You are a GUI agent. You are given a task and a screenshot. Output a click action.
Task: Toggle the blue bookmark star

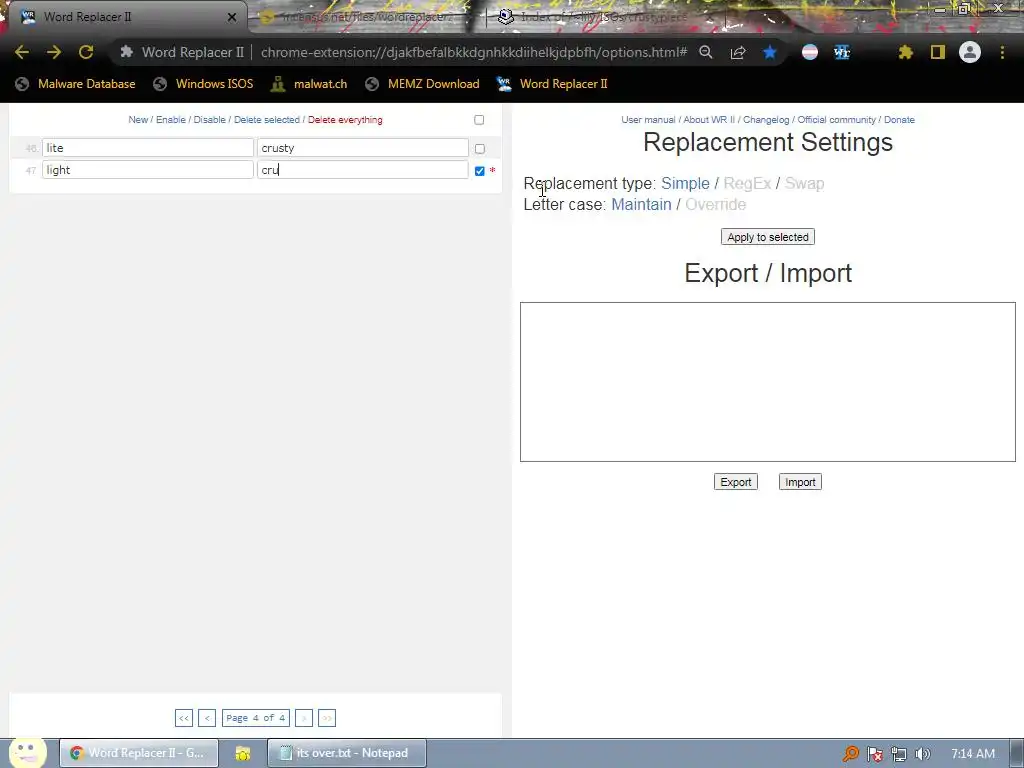pyautogui.click(x=770, y=52)
